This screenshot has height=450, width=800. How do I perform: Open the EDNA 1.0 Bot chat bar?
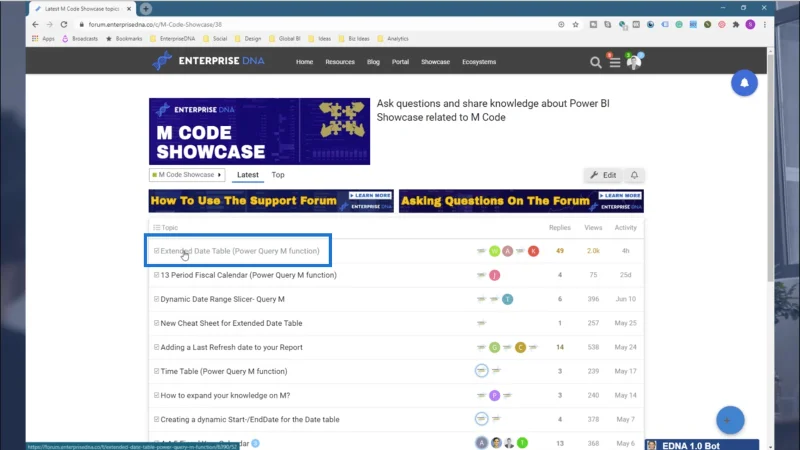702,445
